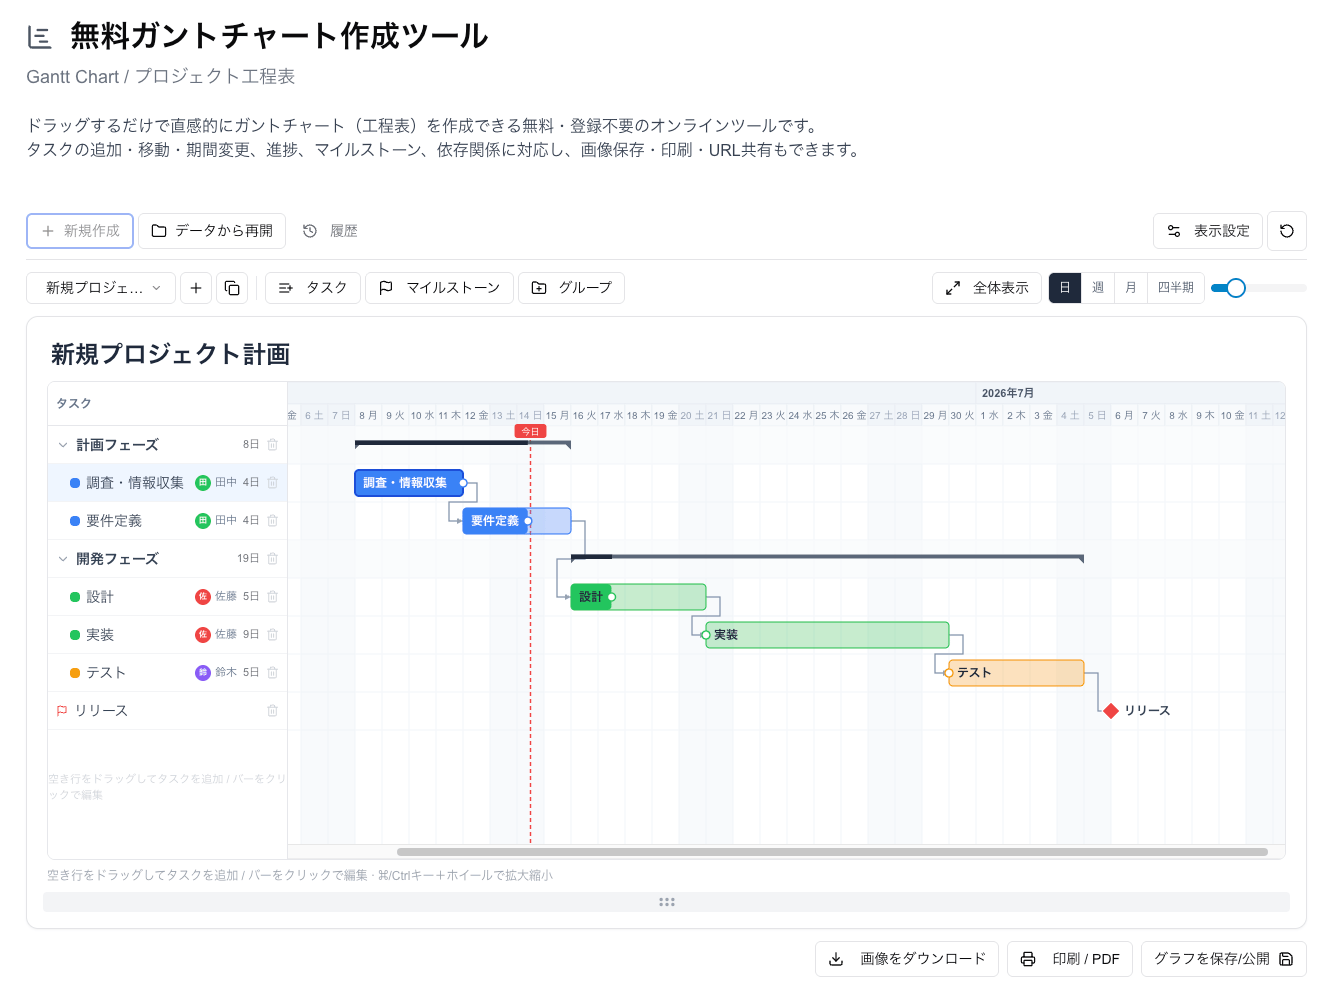Click orange color dot of テスト

75,673
